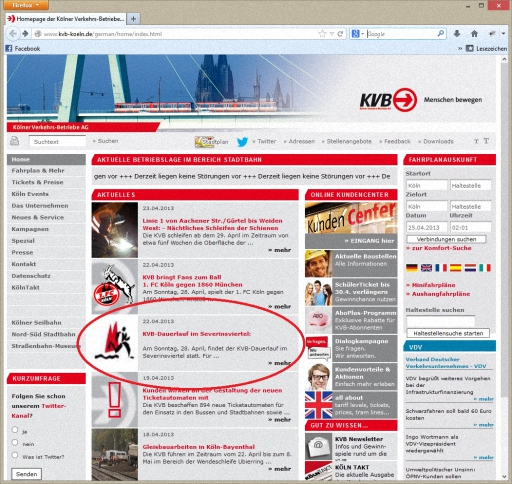Viewport: 512px width, 484px height.
Task: Select the German flag language icon
Action: pyautogui.click(x=412, y=268)
